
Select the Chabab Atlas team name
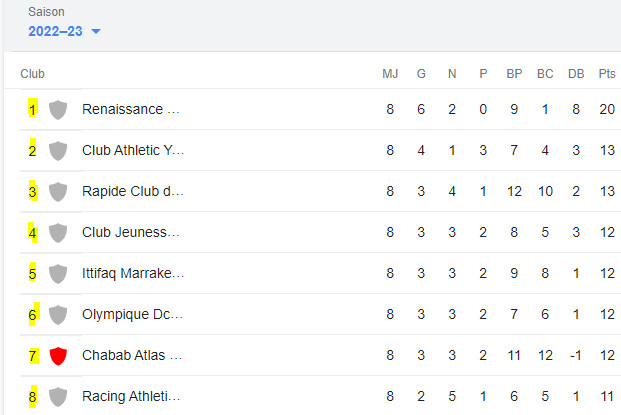[131, 355]
